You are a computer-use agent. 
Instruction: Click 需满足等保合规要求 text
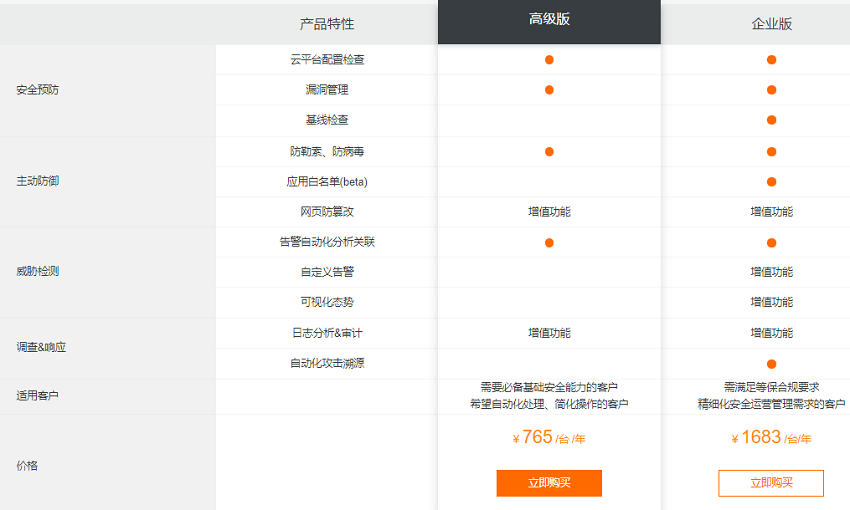[771, 387]
